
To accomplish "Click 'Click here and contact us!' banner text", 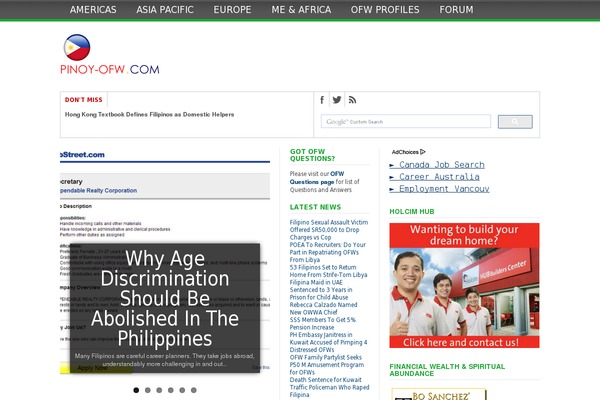I will coord(461,342).
